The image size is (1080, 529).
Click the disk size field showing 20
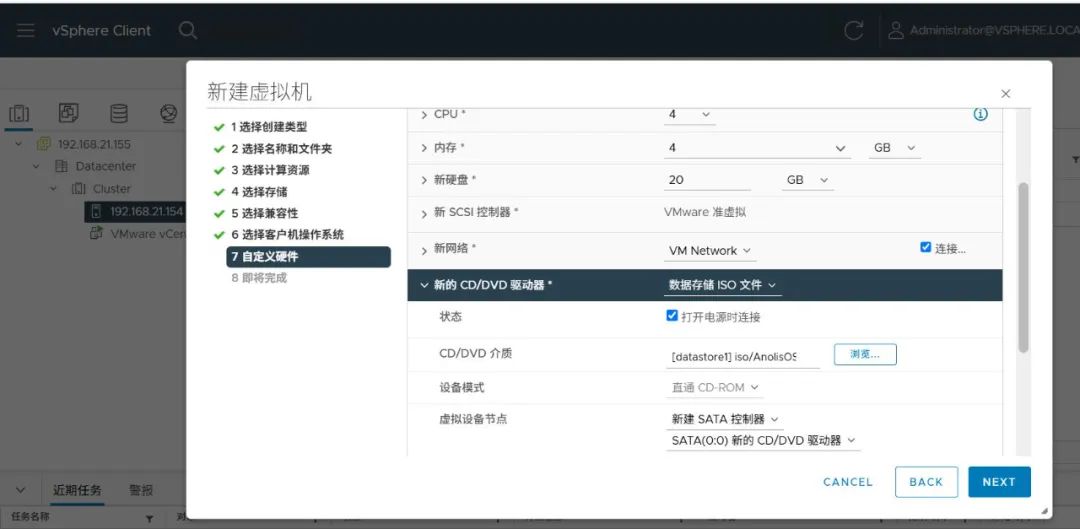pyautogui.click(x=708, y=180)
